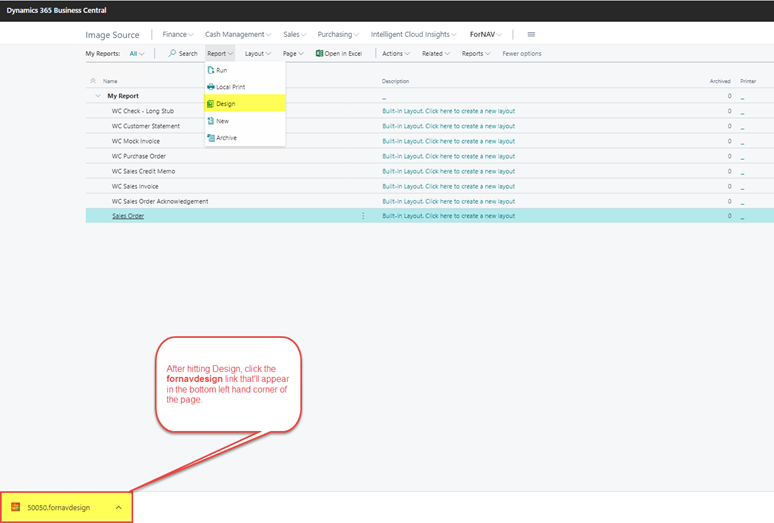This screenshot has width=774, height=523.
Task: Click layout link for WC Sales Credit Memo
Action: [x=448, y=171]
